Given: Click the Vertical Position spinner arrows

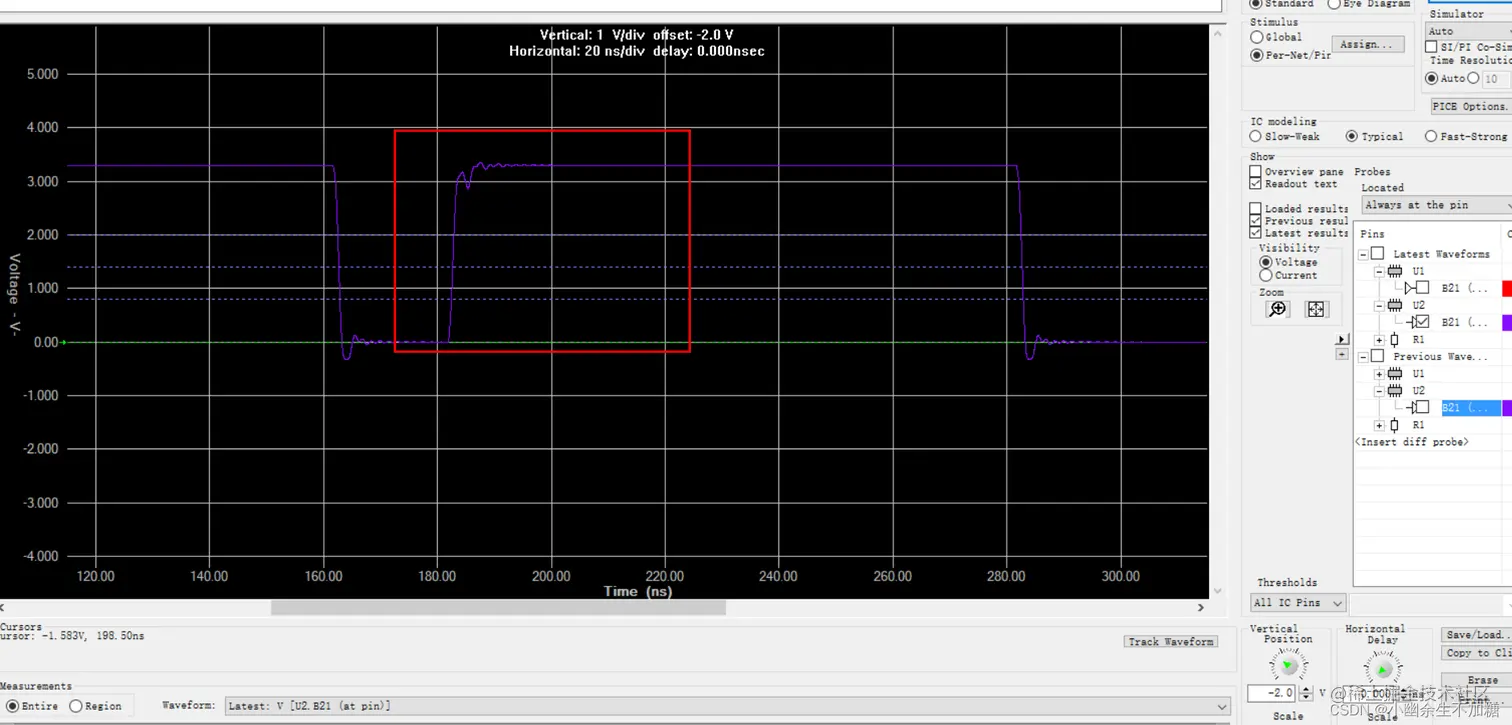Looking at the screenshot, I should [1305, 693].
